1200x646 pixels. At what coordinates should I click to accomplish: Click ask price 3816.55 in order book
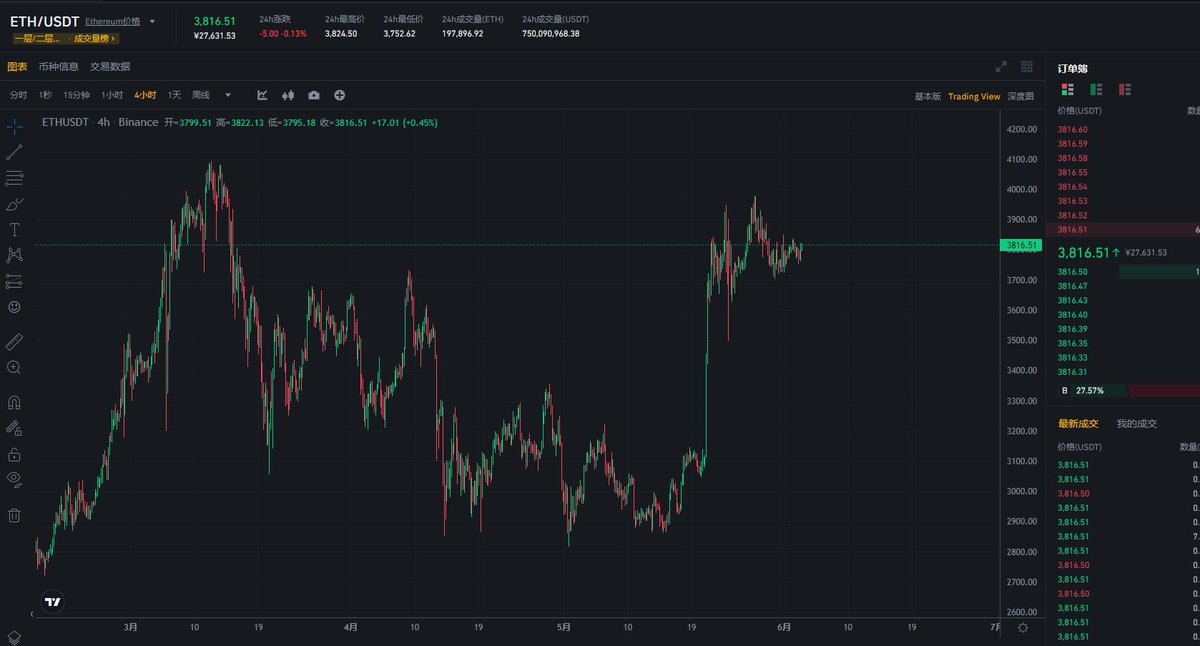[1072, 172]
